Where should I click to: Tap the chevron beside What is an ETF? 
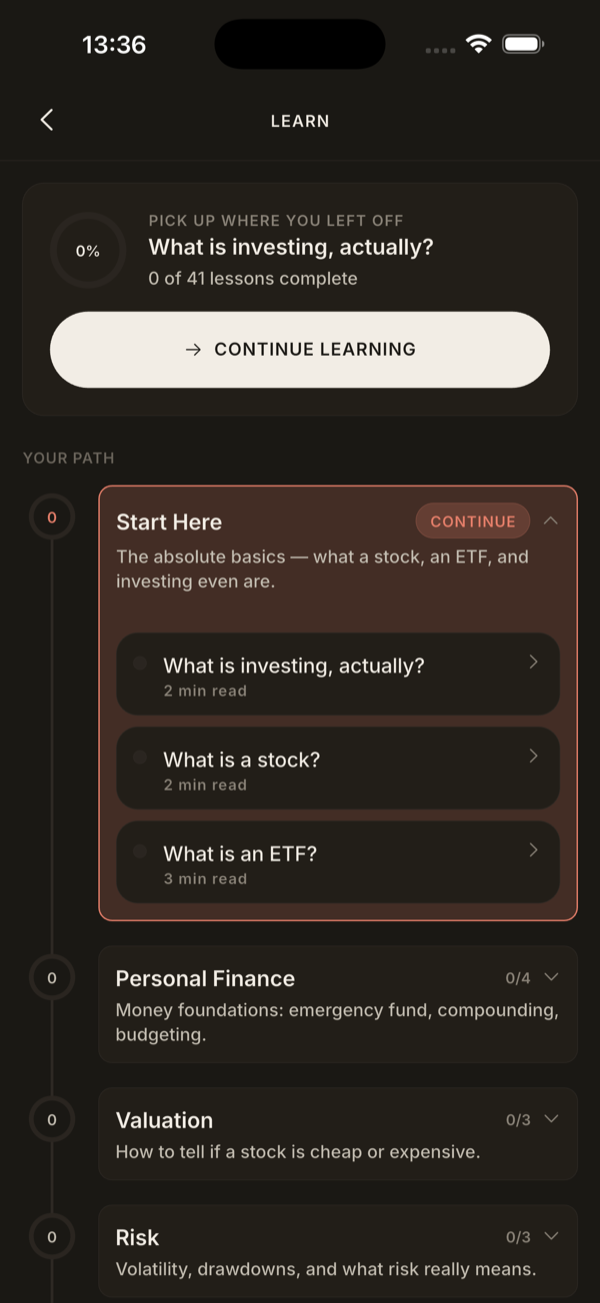tap(533, 850)
